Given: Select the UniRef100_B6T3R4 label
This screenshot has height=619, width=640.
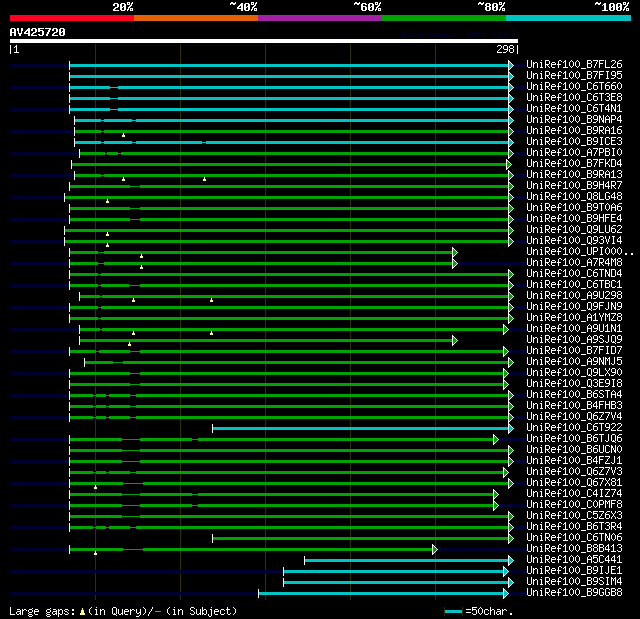Looking at the screenshot, I should click(574, 527).
